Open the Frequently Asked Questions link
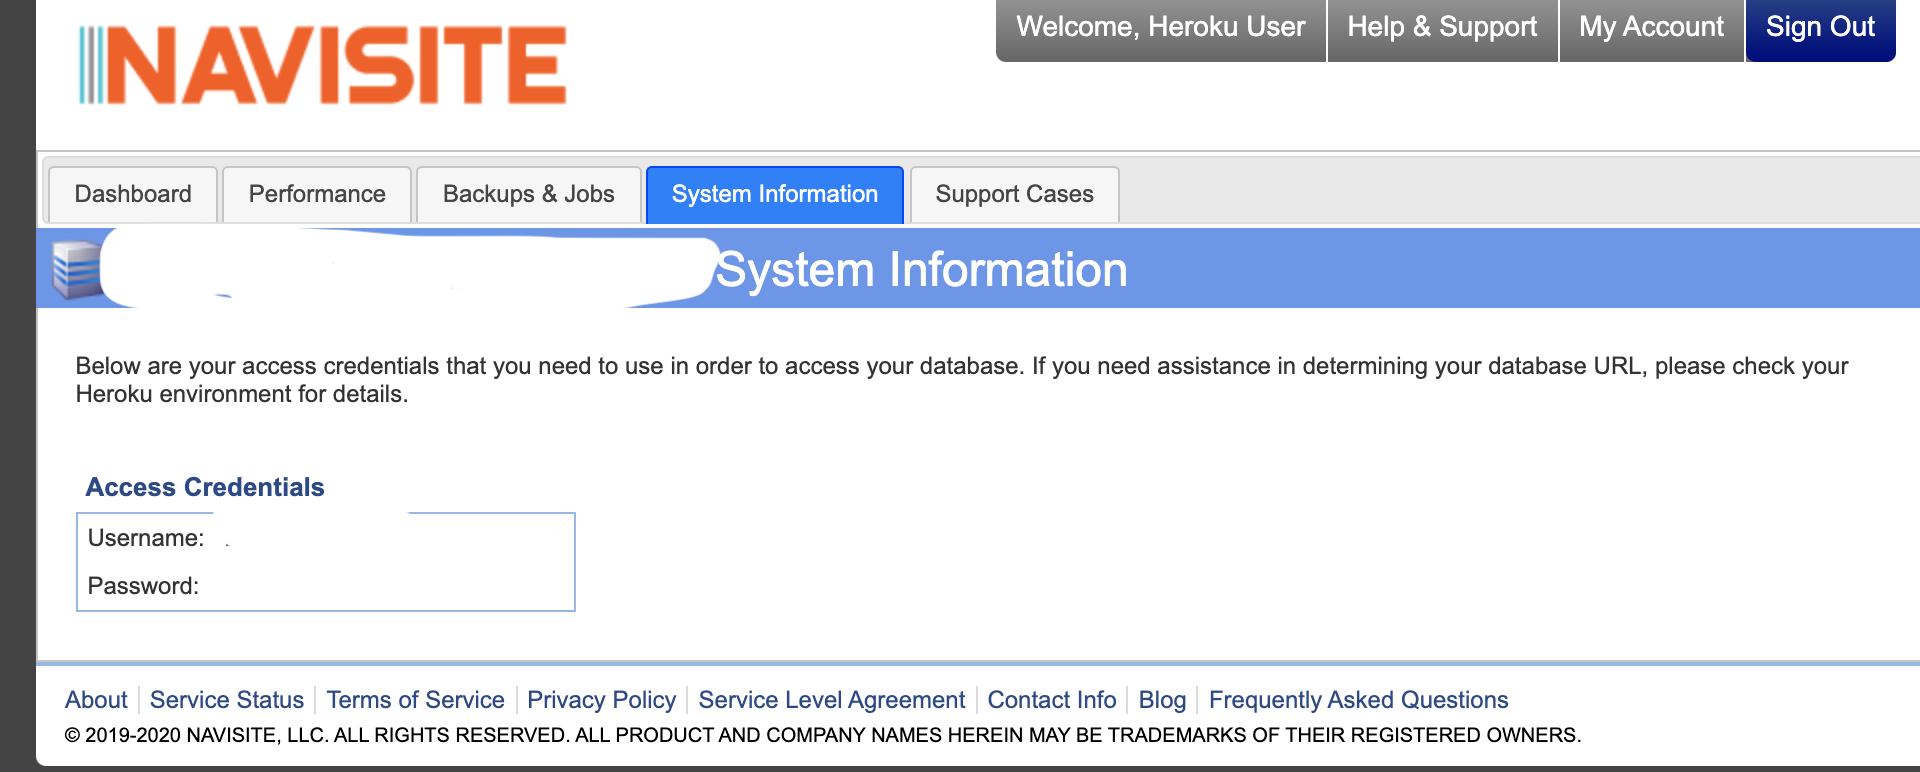Image resolution: width=1920 pixels, height=772 pixels. click(x=1358, y=700)
